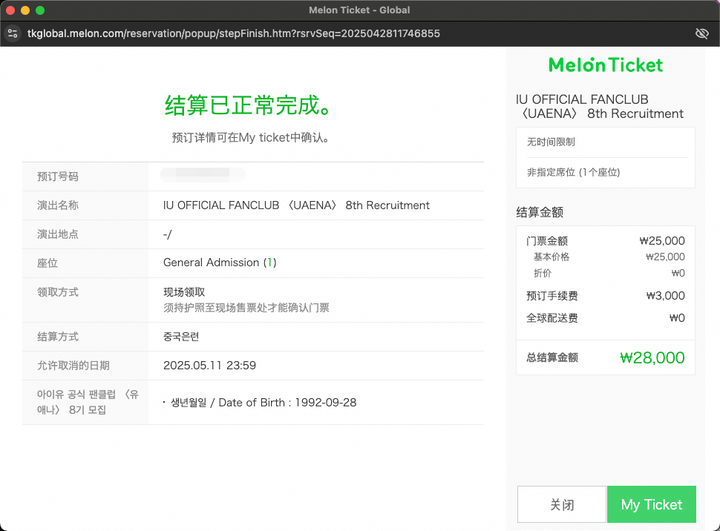Click the 折价 label
720x531 pixels.
point(542,273)
